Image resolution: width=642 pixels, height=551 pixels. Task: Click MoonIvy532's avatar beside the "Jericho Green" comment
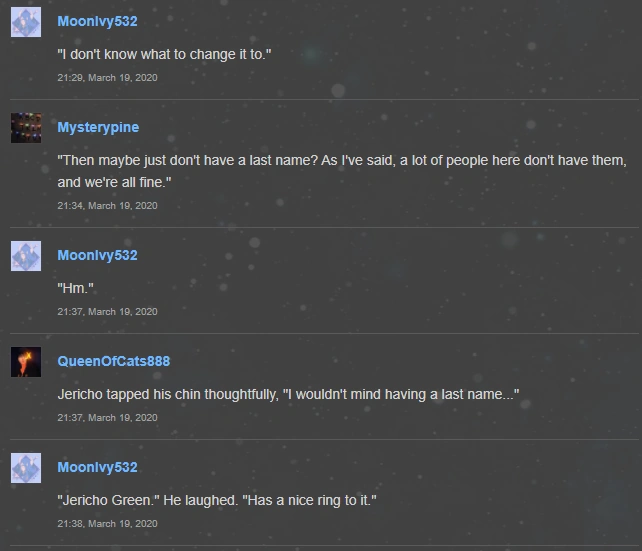26,468
